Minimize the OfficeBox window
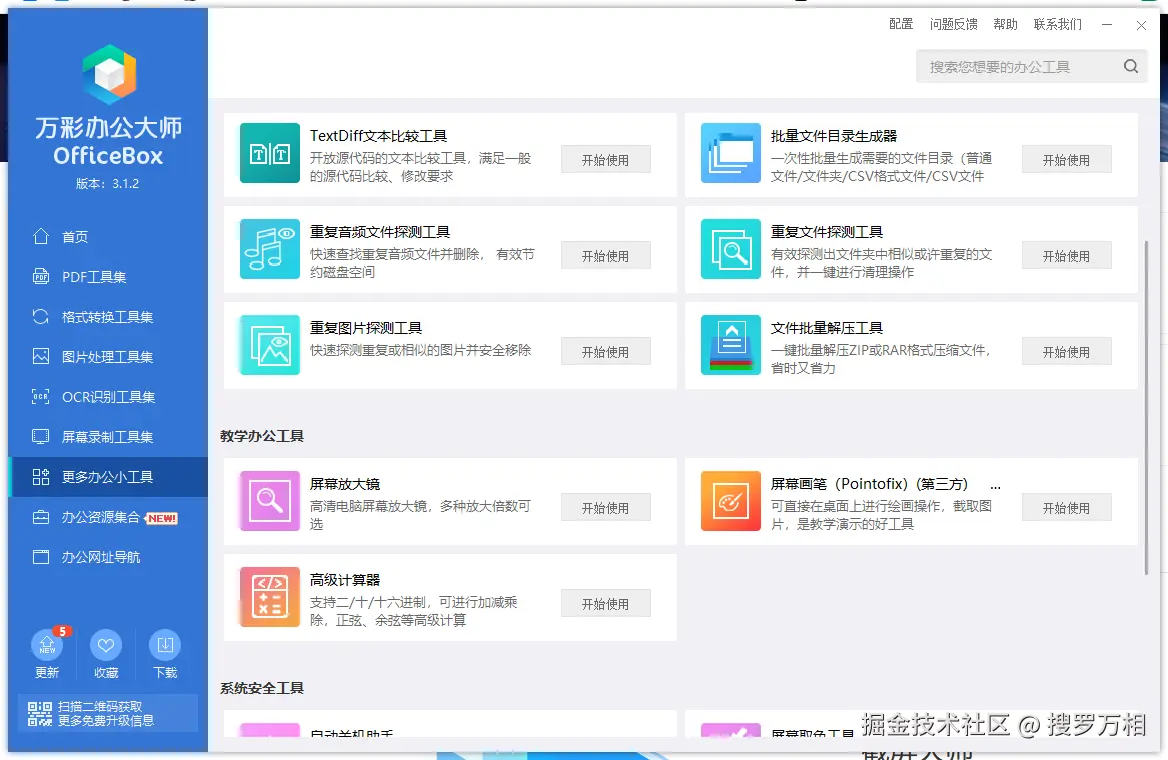 (x=1107, y=25)
